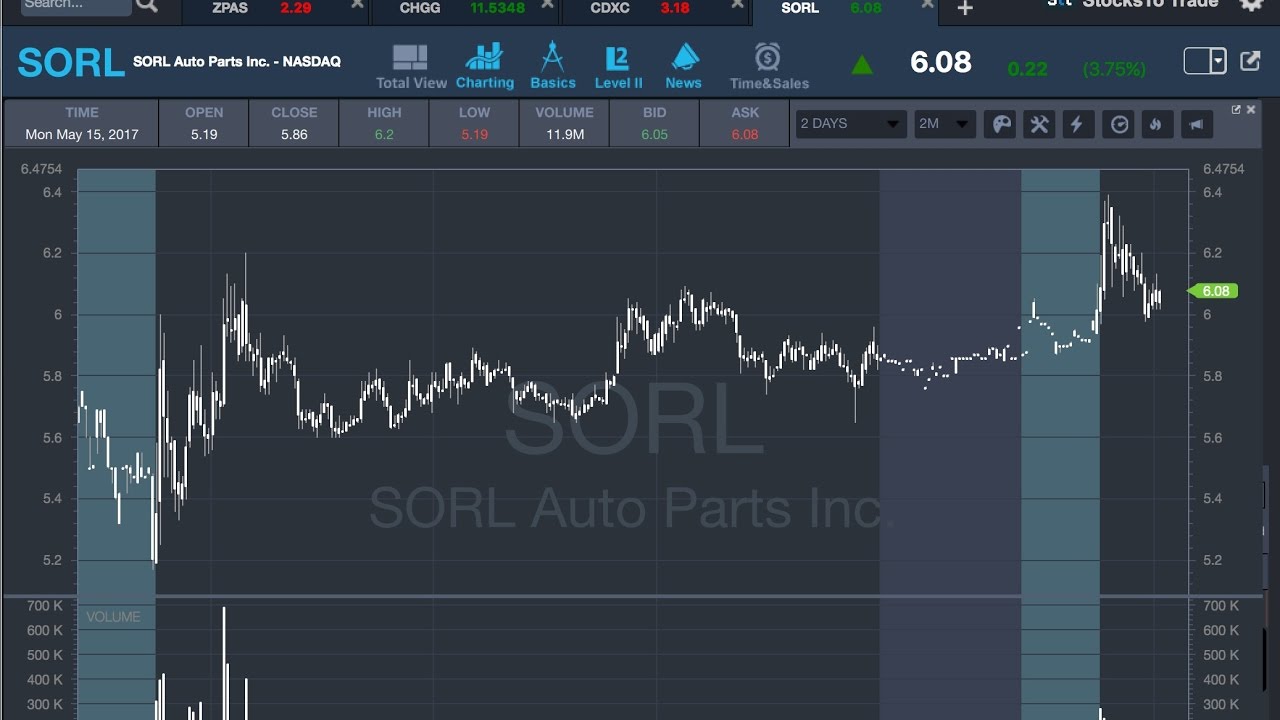The height and width of the screenshot is (720, 1280).
Task: Switch to the ZPAS tab
Action: pyautogui.click(x=275, y=10)
